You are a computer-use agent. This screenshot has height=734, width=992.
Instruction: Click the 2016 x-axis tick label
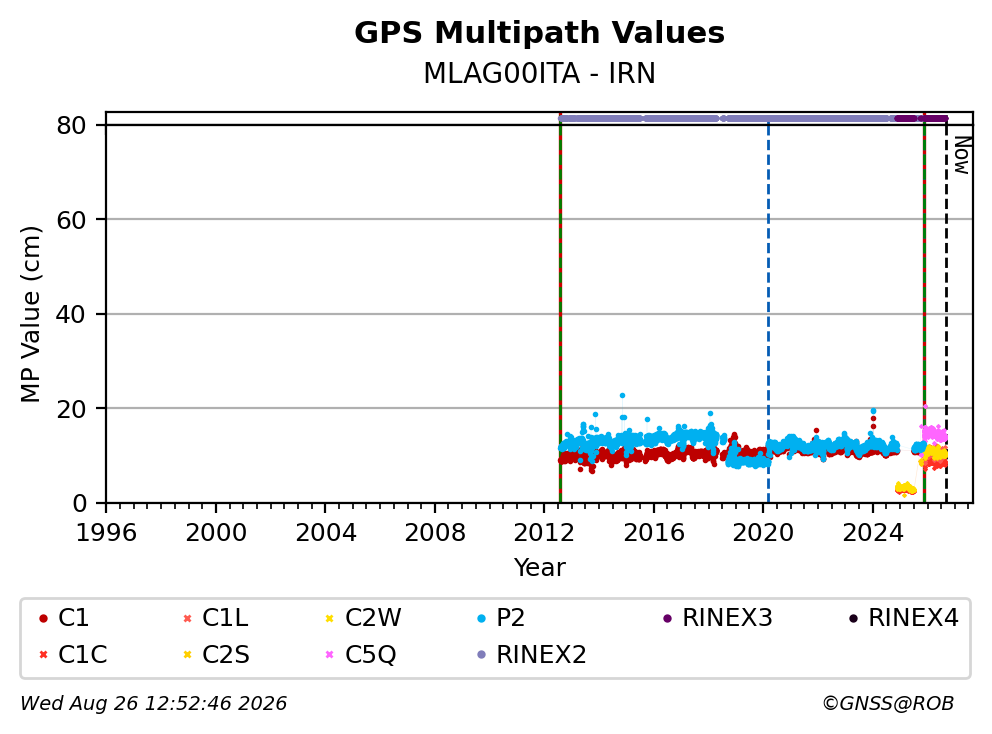click(x=654, y=533)
